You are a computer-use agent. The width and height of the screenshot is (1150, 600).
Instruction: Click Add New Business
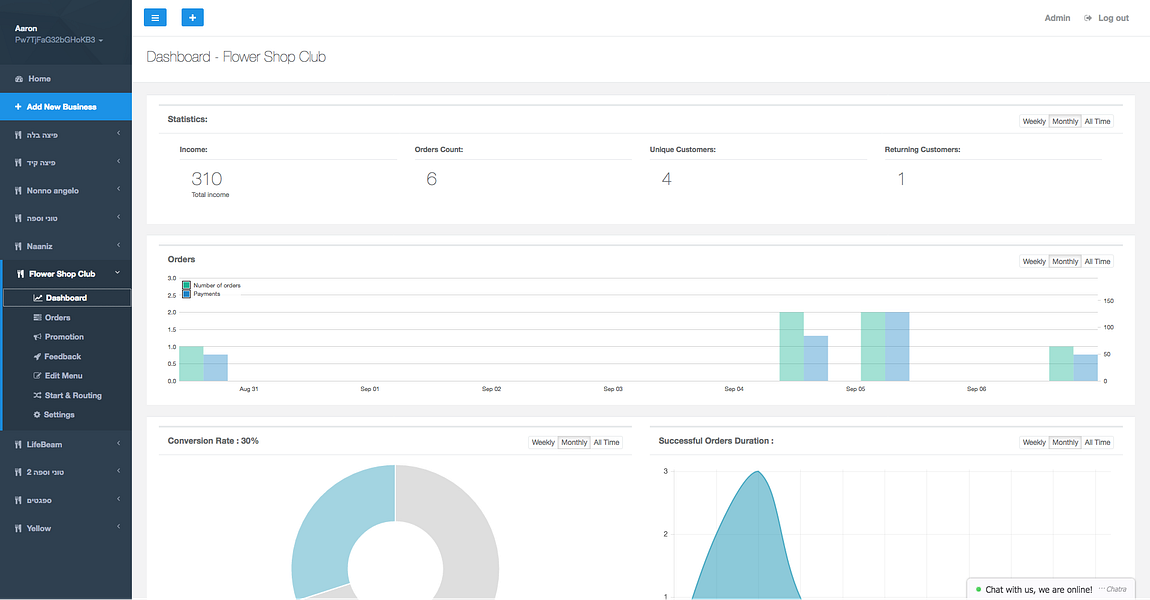pos(66,106)
